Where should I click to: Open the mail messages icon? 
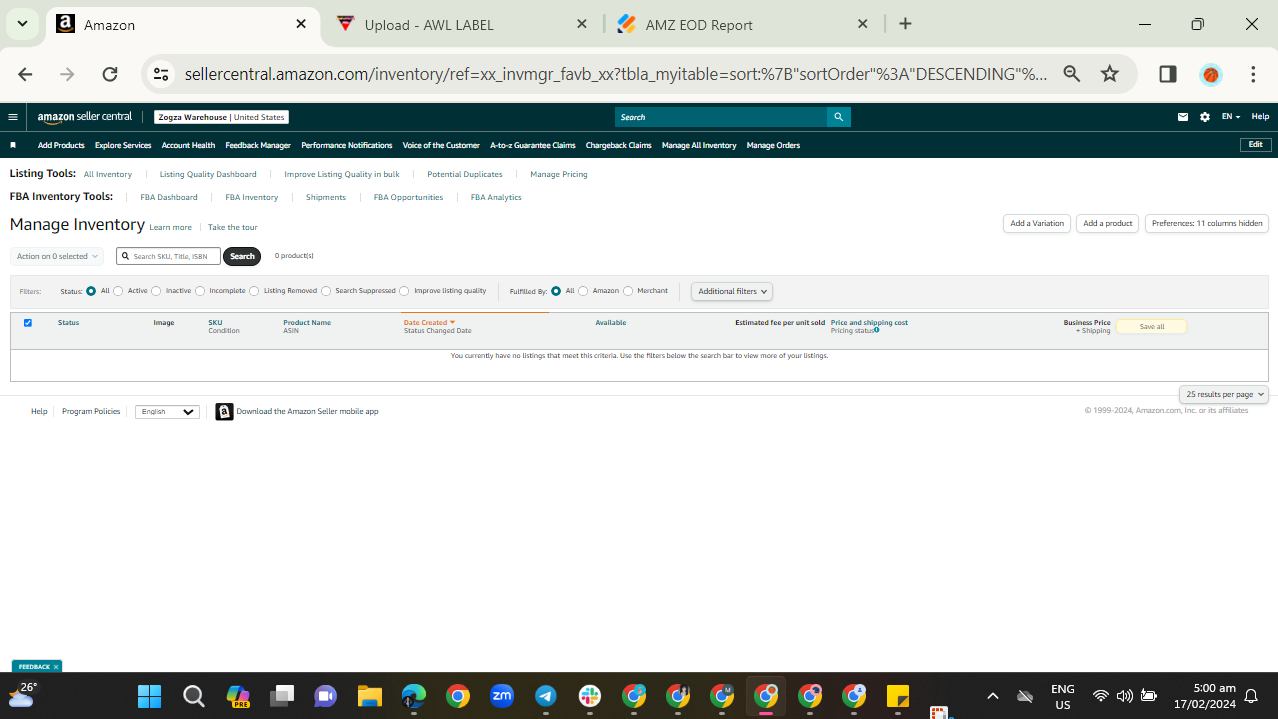(x=1183, y=117)
